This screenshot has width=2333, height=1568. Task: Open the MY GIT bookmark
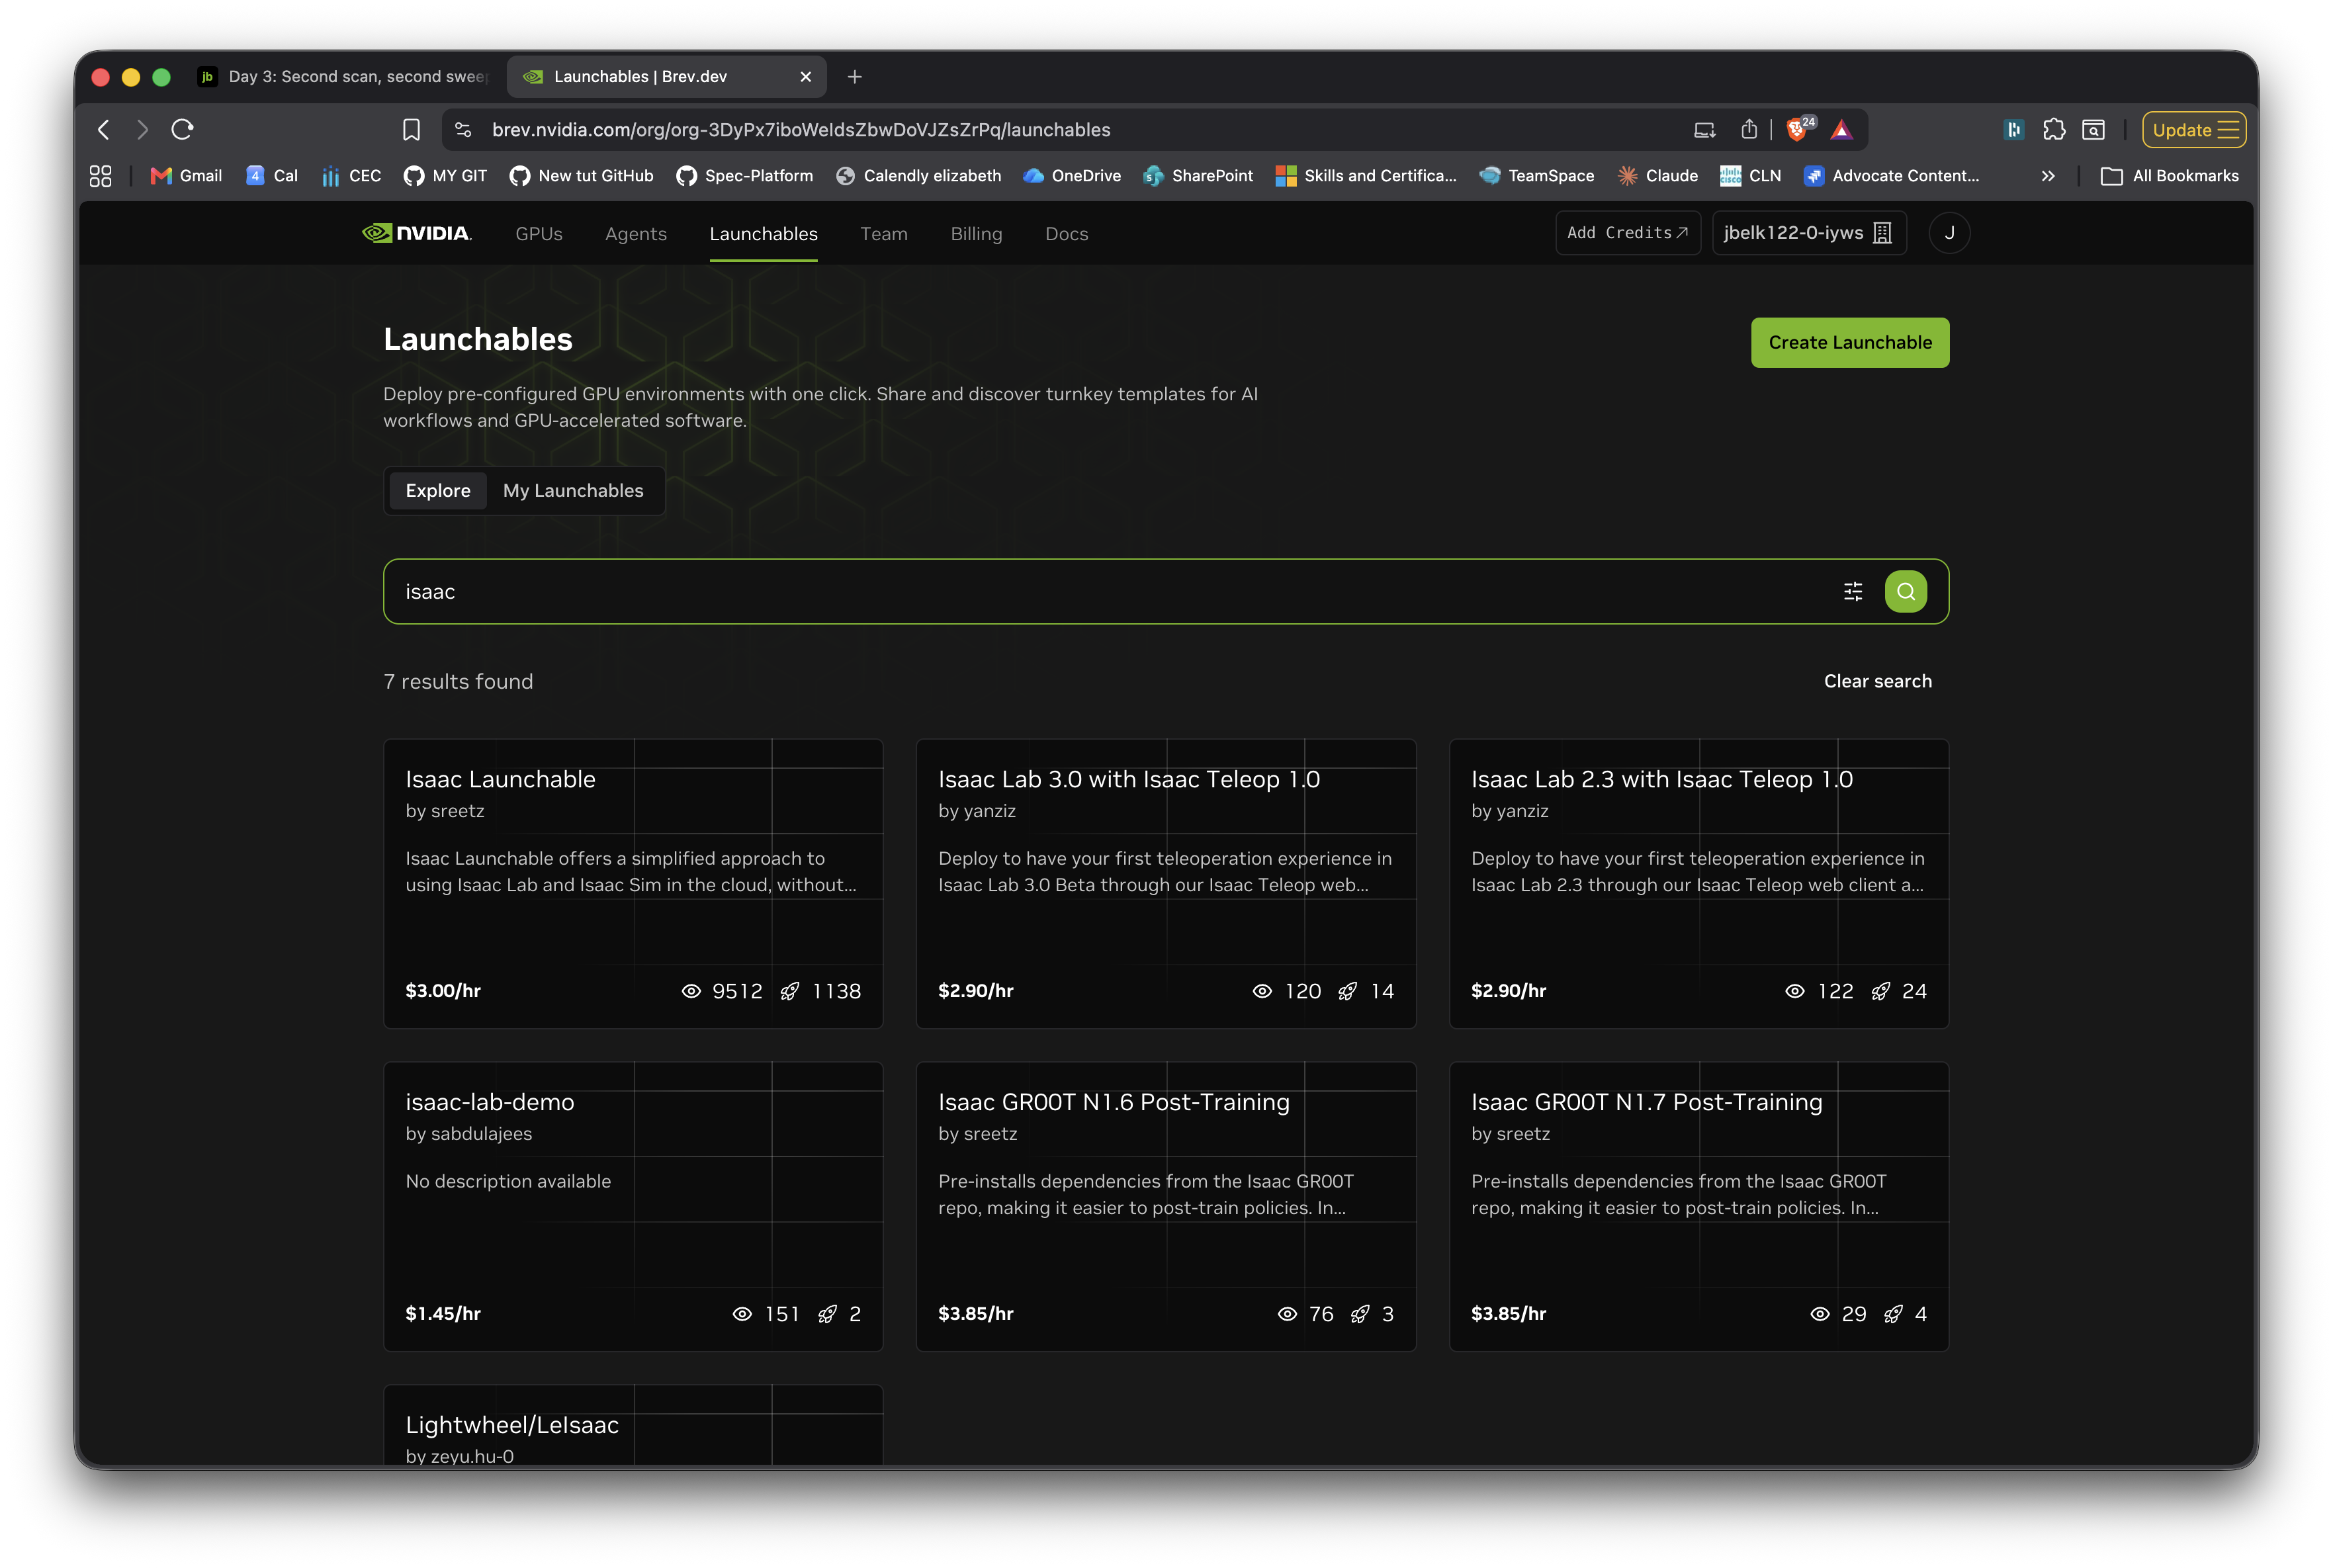(445, 176)
